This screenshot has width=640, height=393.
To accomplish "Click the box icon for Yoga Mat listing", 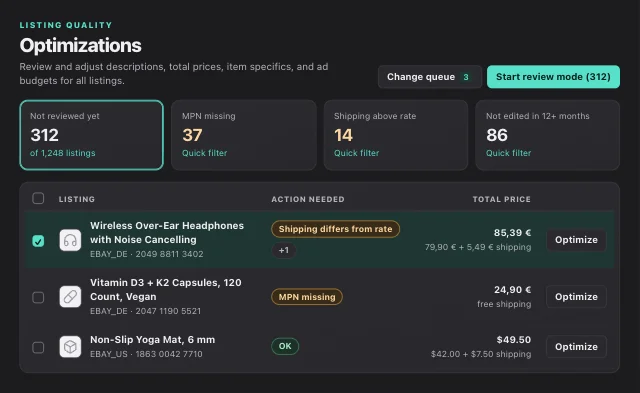I will coord(70,347).
